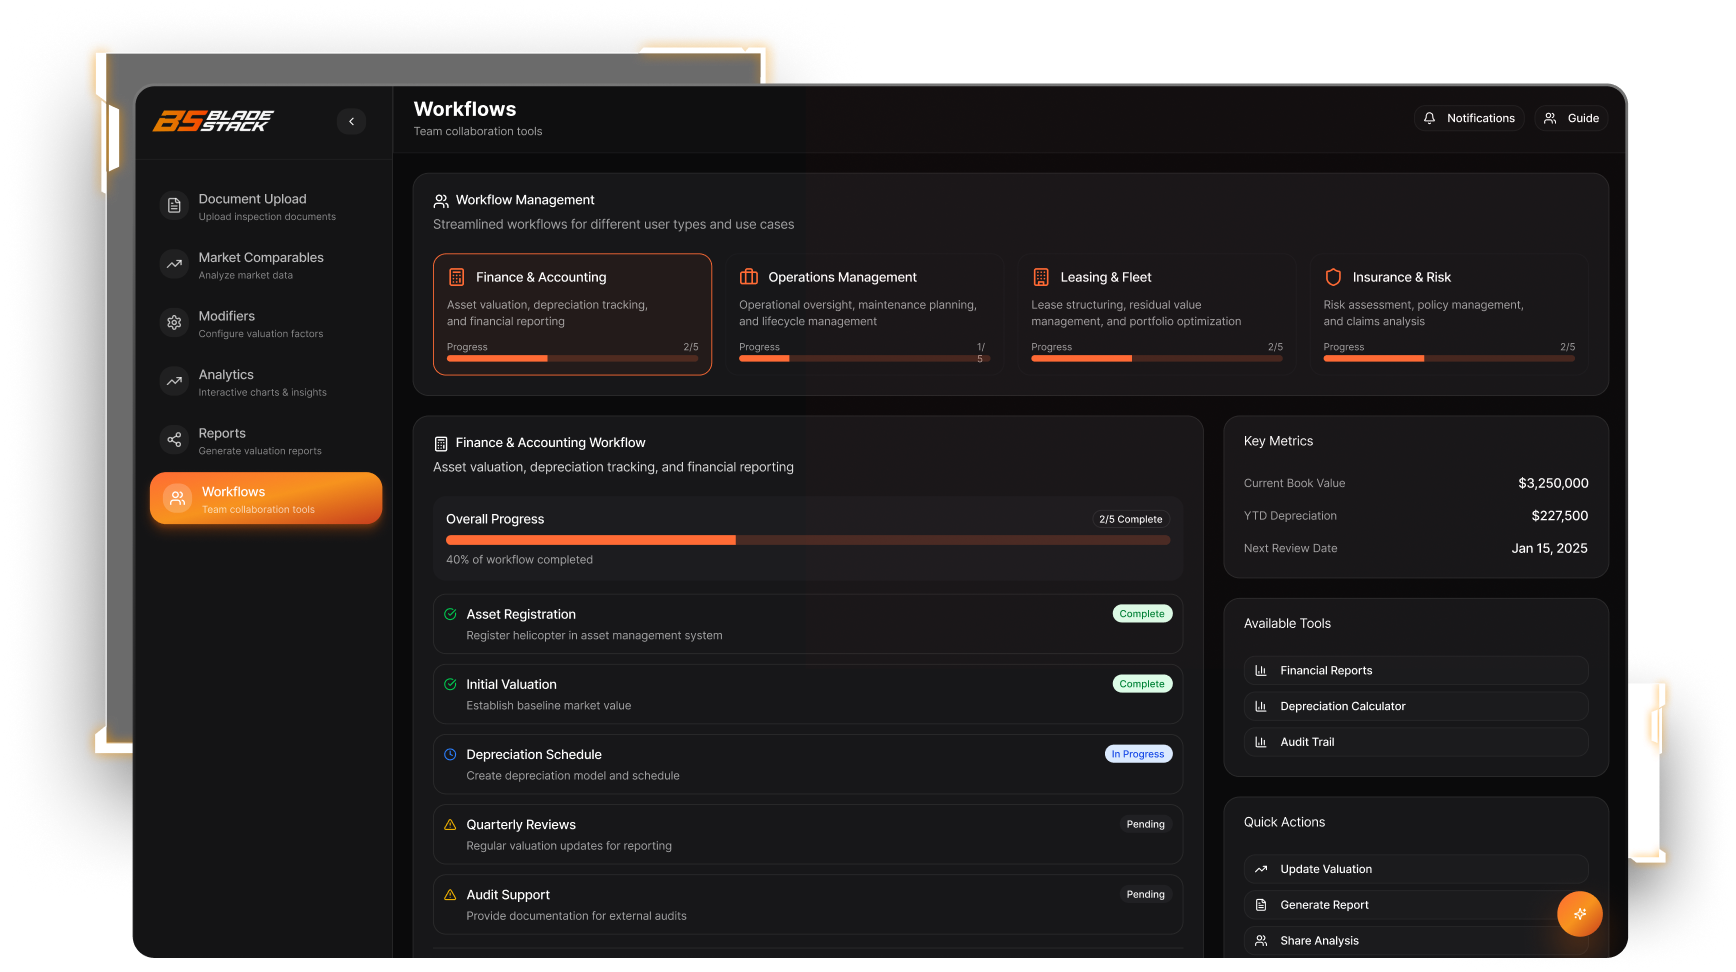Viewport: 1736px width, 972px height.
Task: Collapse the sidebar with chevron button
Action: pyautogui.click(x=351, y=121)
